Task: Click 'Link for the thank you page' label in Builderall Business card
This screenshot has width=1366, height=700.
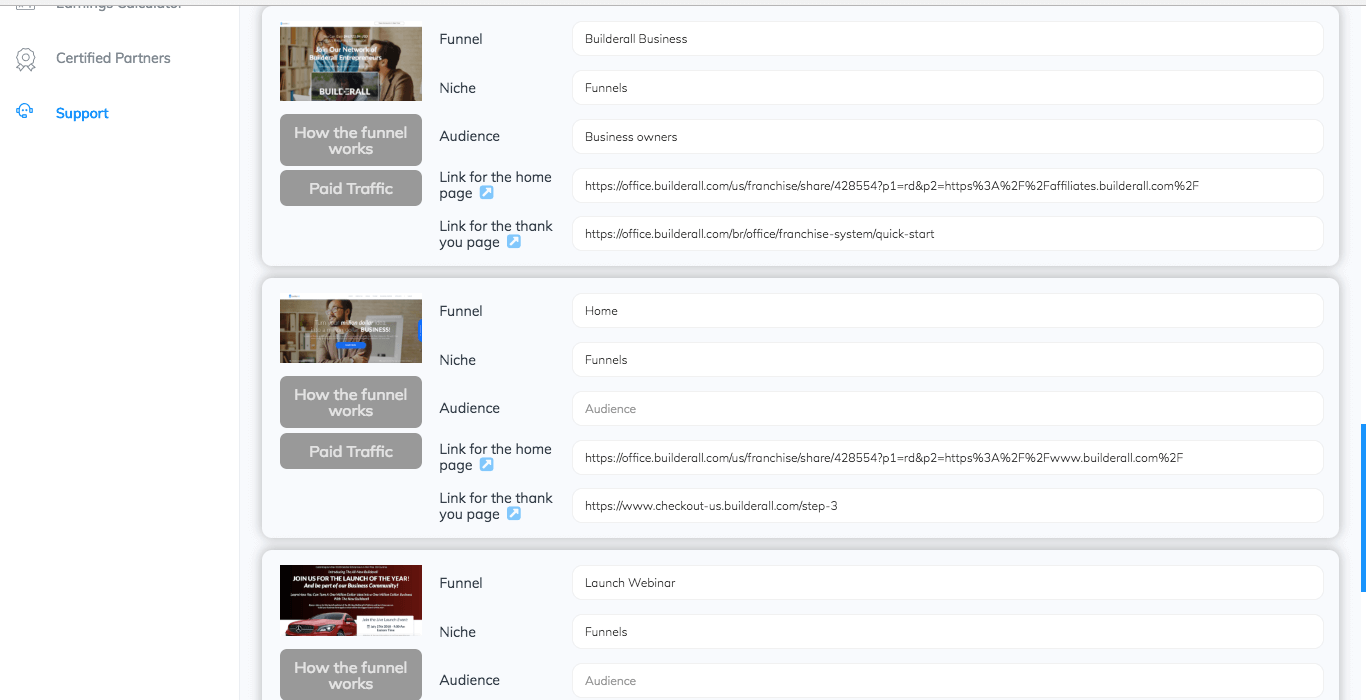Action: point(496,234)
